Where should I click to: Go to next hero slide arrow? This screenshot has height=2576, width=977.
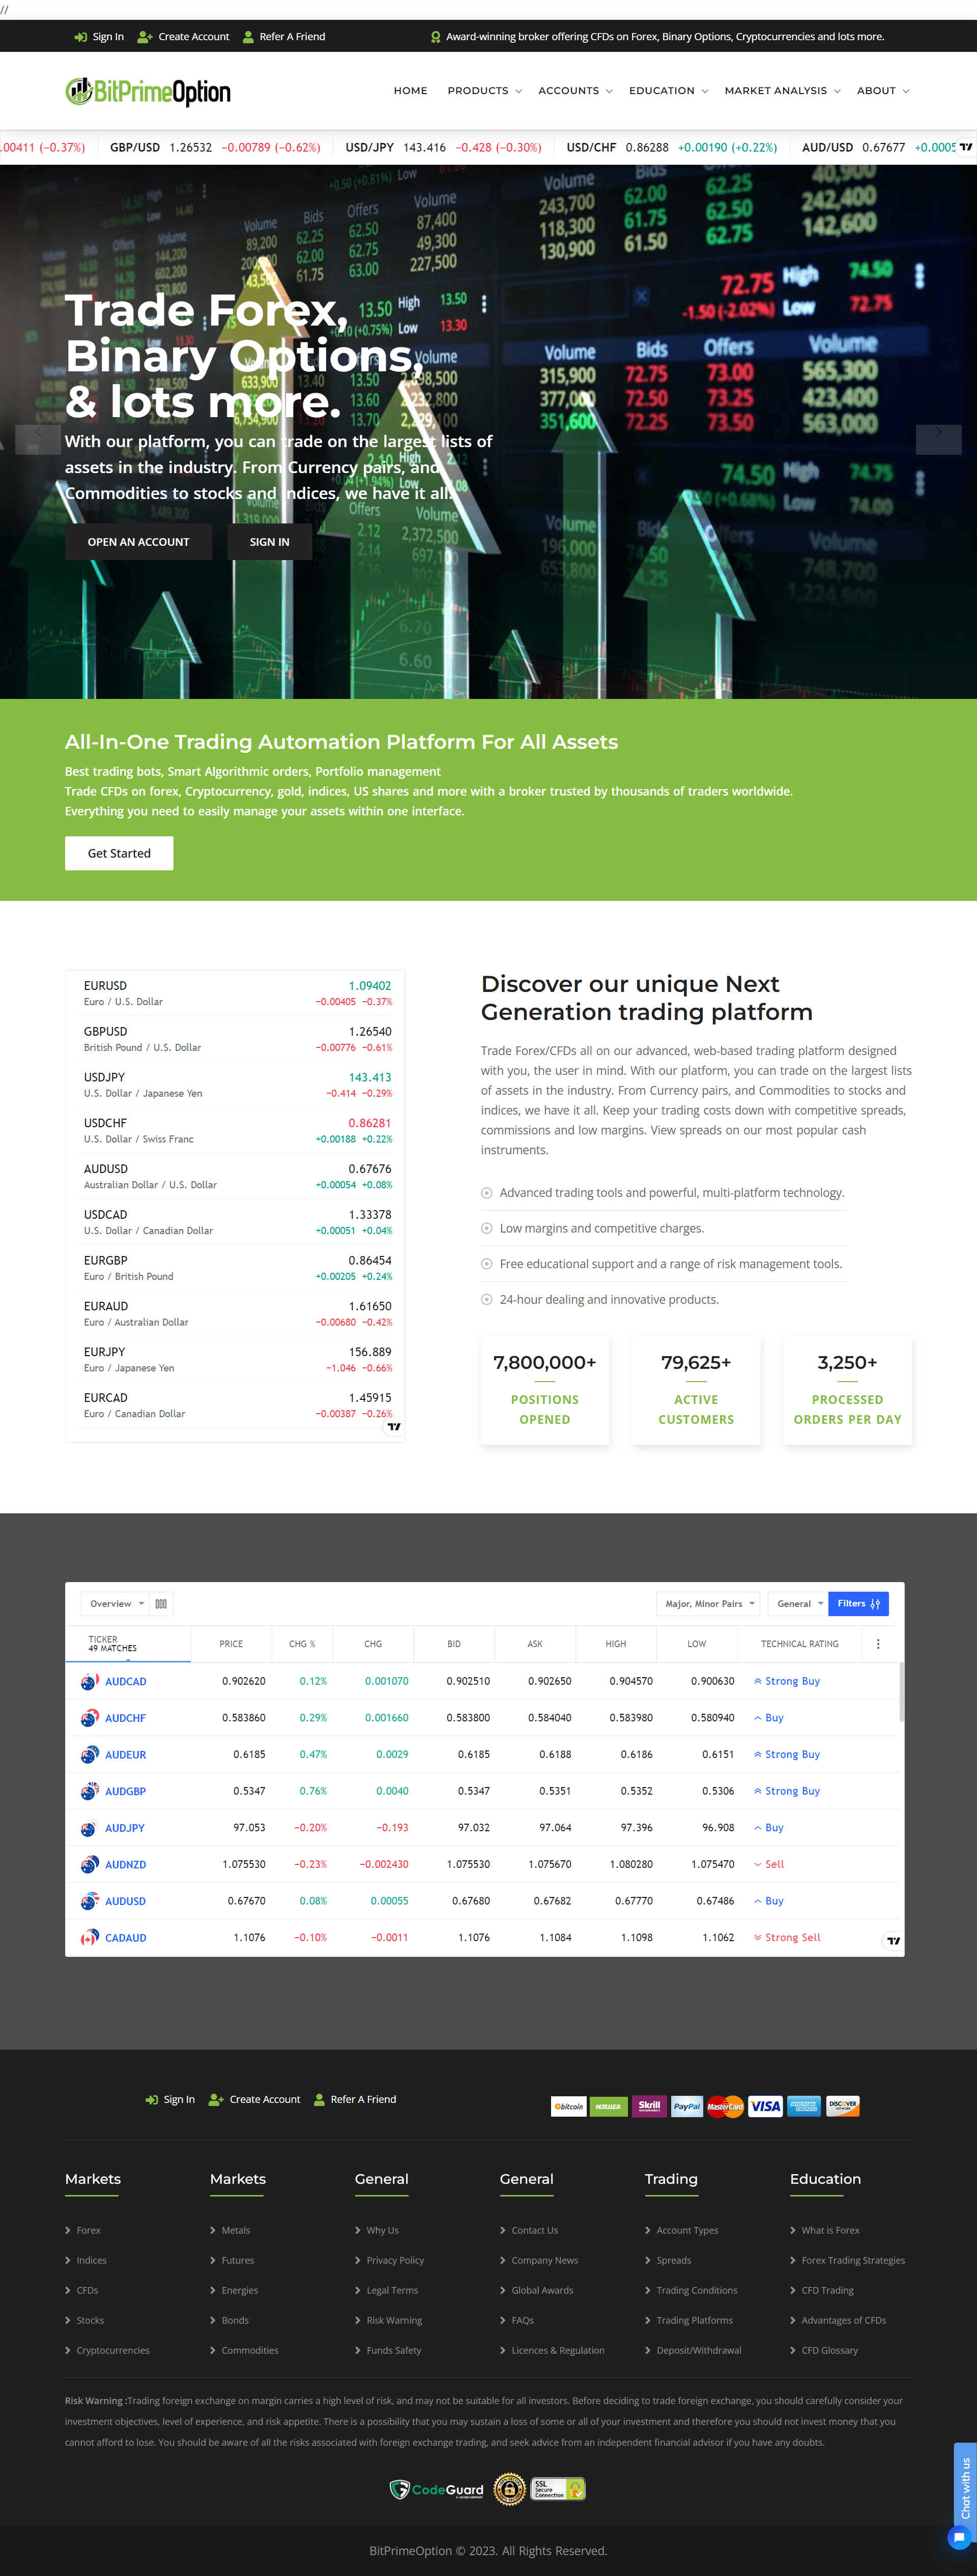click(x=938, y=439)
